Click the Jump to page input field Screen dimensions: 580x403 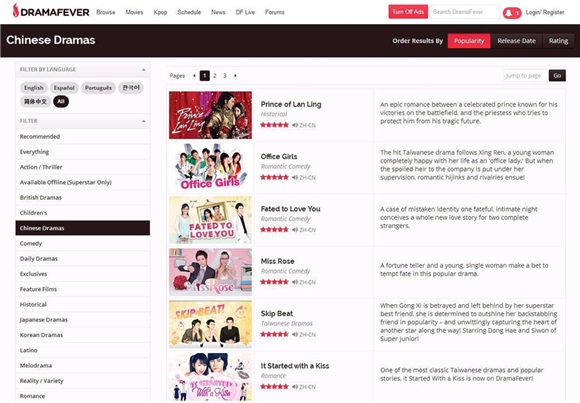click(525, 75)
